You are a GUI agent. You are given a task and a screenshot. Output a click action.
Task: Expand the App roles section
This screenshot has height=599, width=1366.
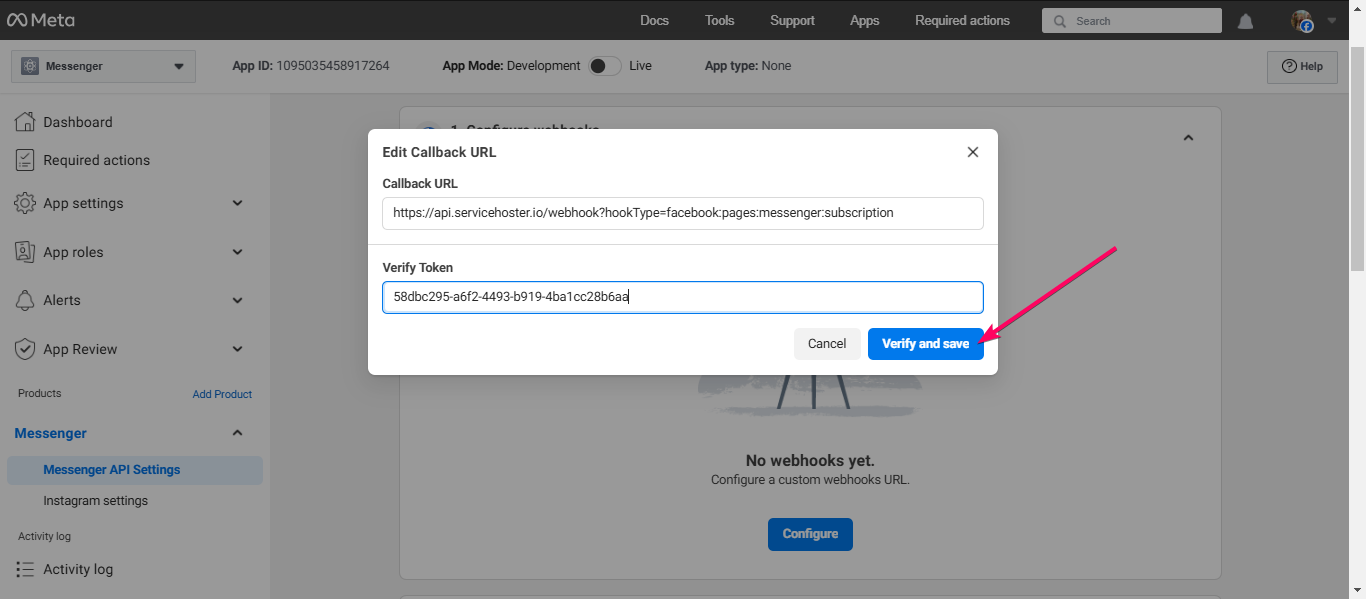(238, 252)
